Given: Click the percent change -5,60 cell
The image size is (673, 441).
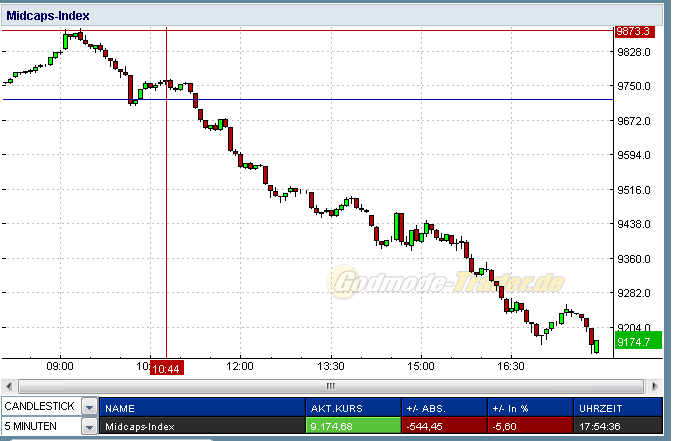Looking at the screenshot, I should point(530,426).
